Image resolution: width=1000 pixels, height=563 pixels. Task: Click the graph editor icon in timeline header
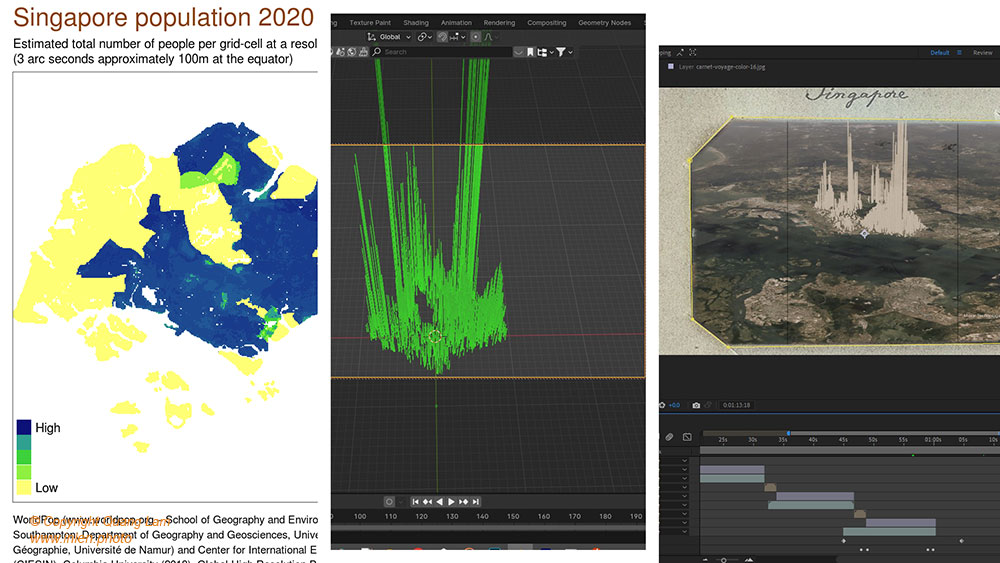tap(687, 437)
